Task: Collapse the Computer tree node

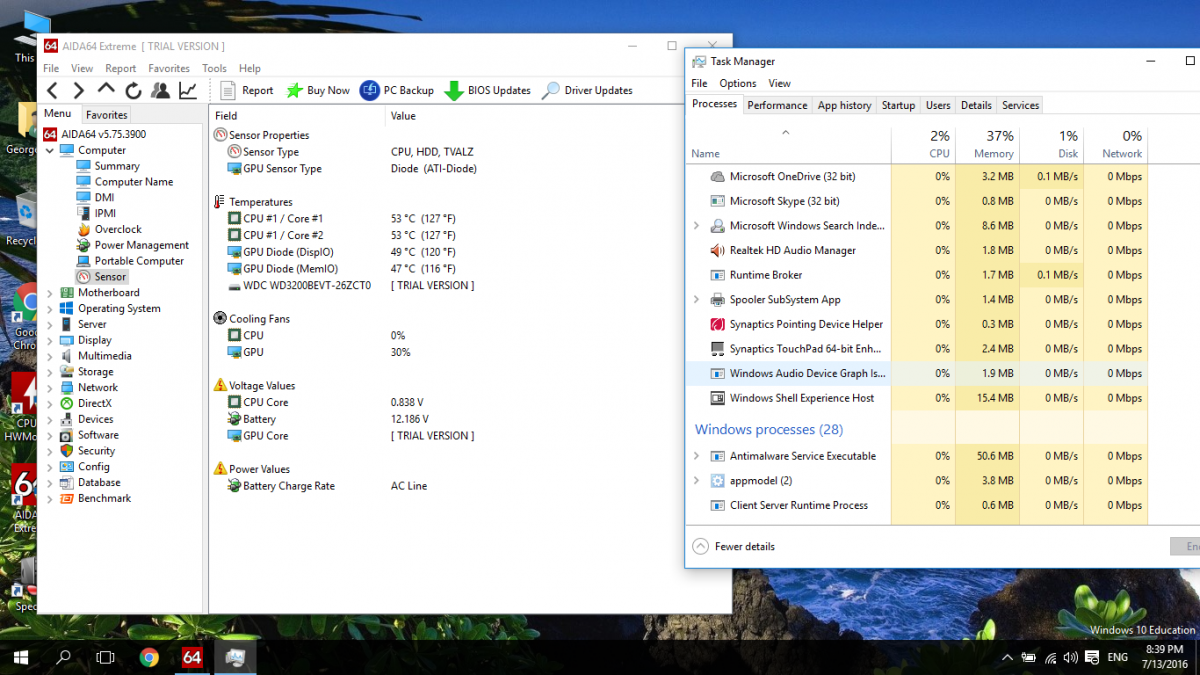Action: [50, 150]
